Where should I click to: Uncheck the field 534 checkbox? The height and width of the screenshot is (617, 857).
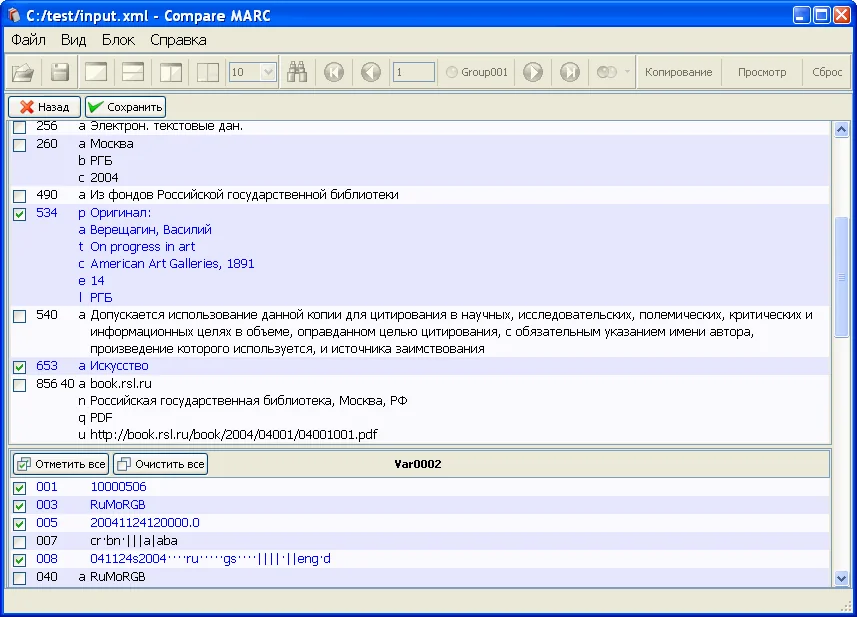click(20, 213)
